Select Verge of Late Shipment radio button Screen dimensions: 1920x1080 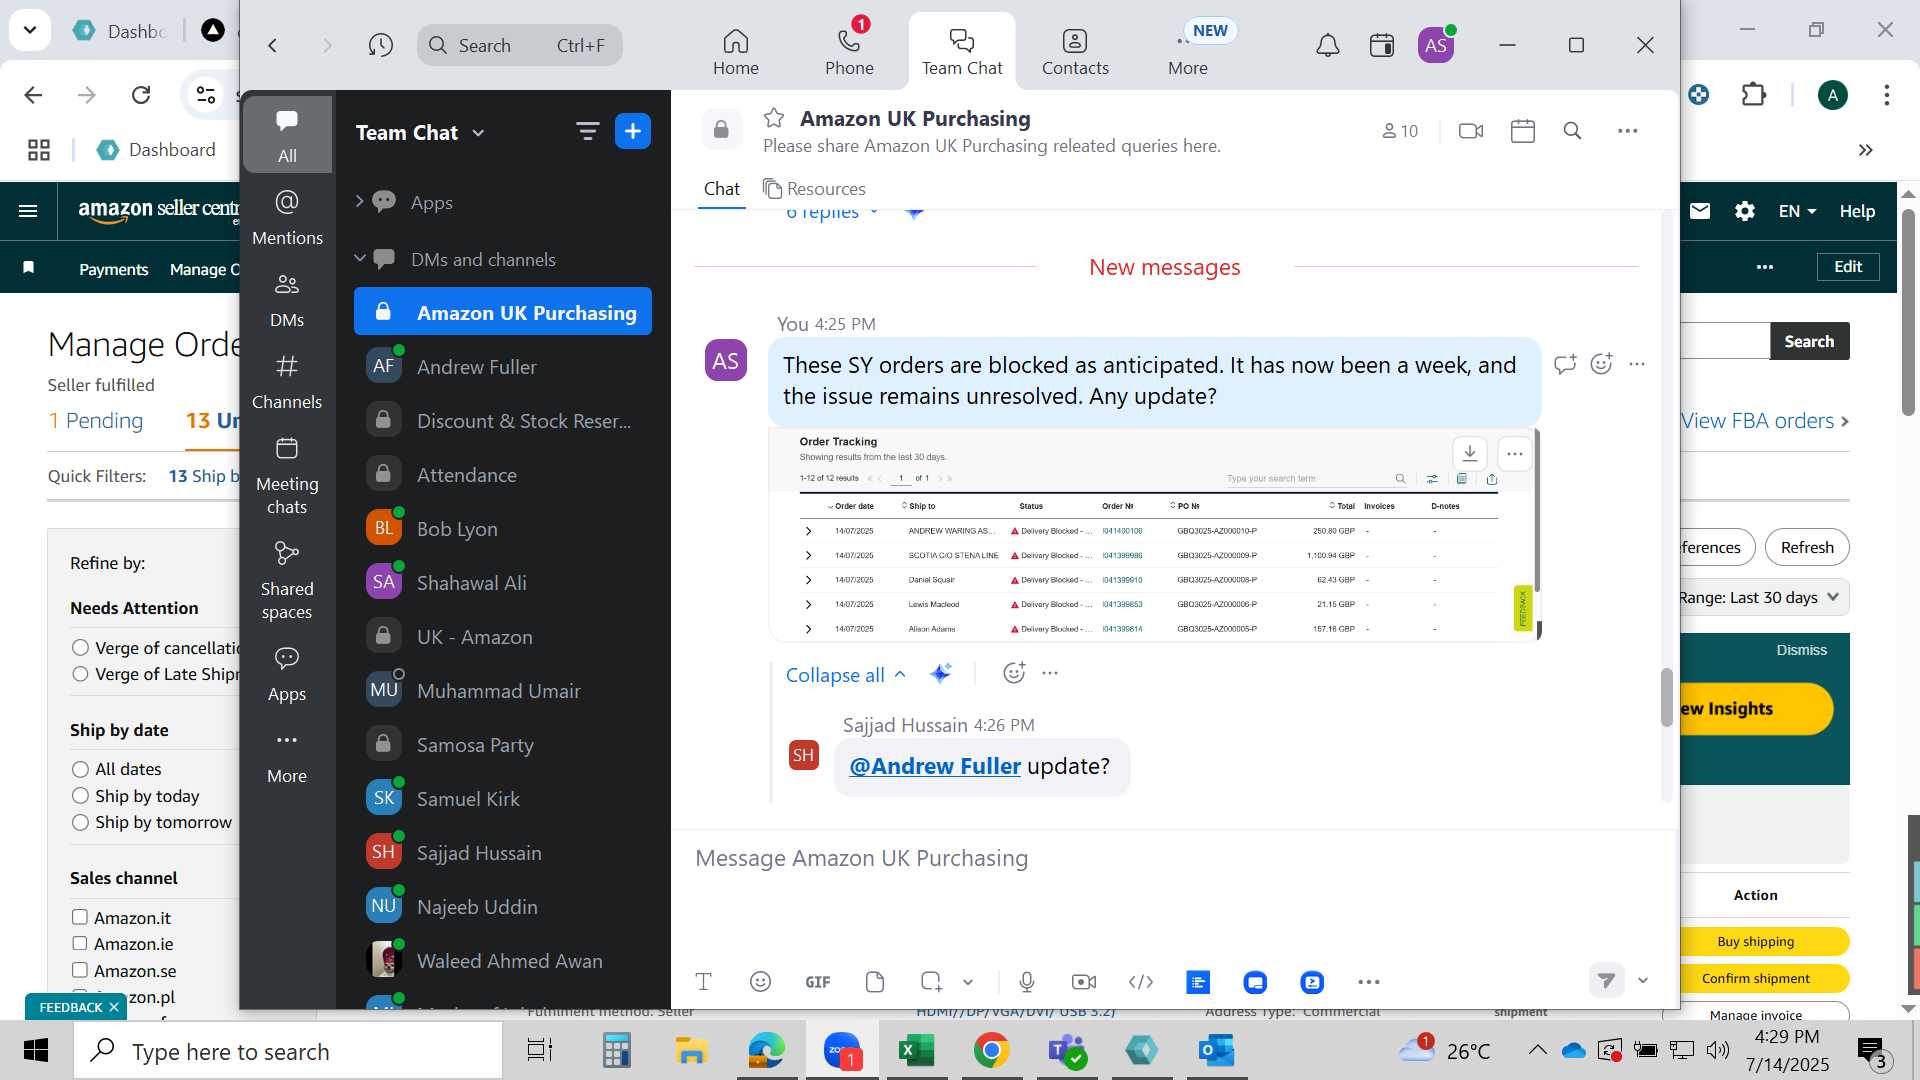coord(80,674)
